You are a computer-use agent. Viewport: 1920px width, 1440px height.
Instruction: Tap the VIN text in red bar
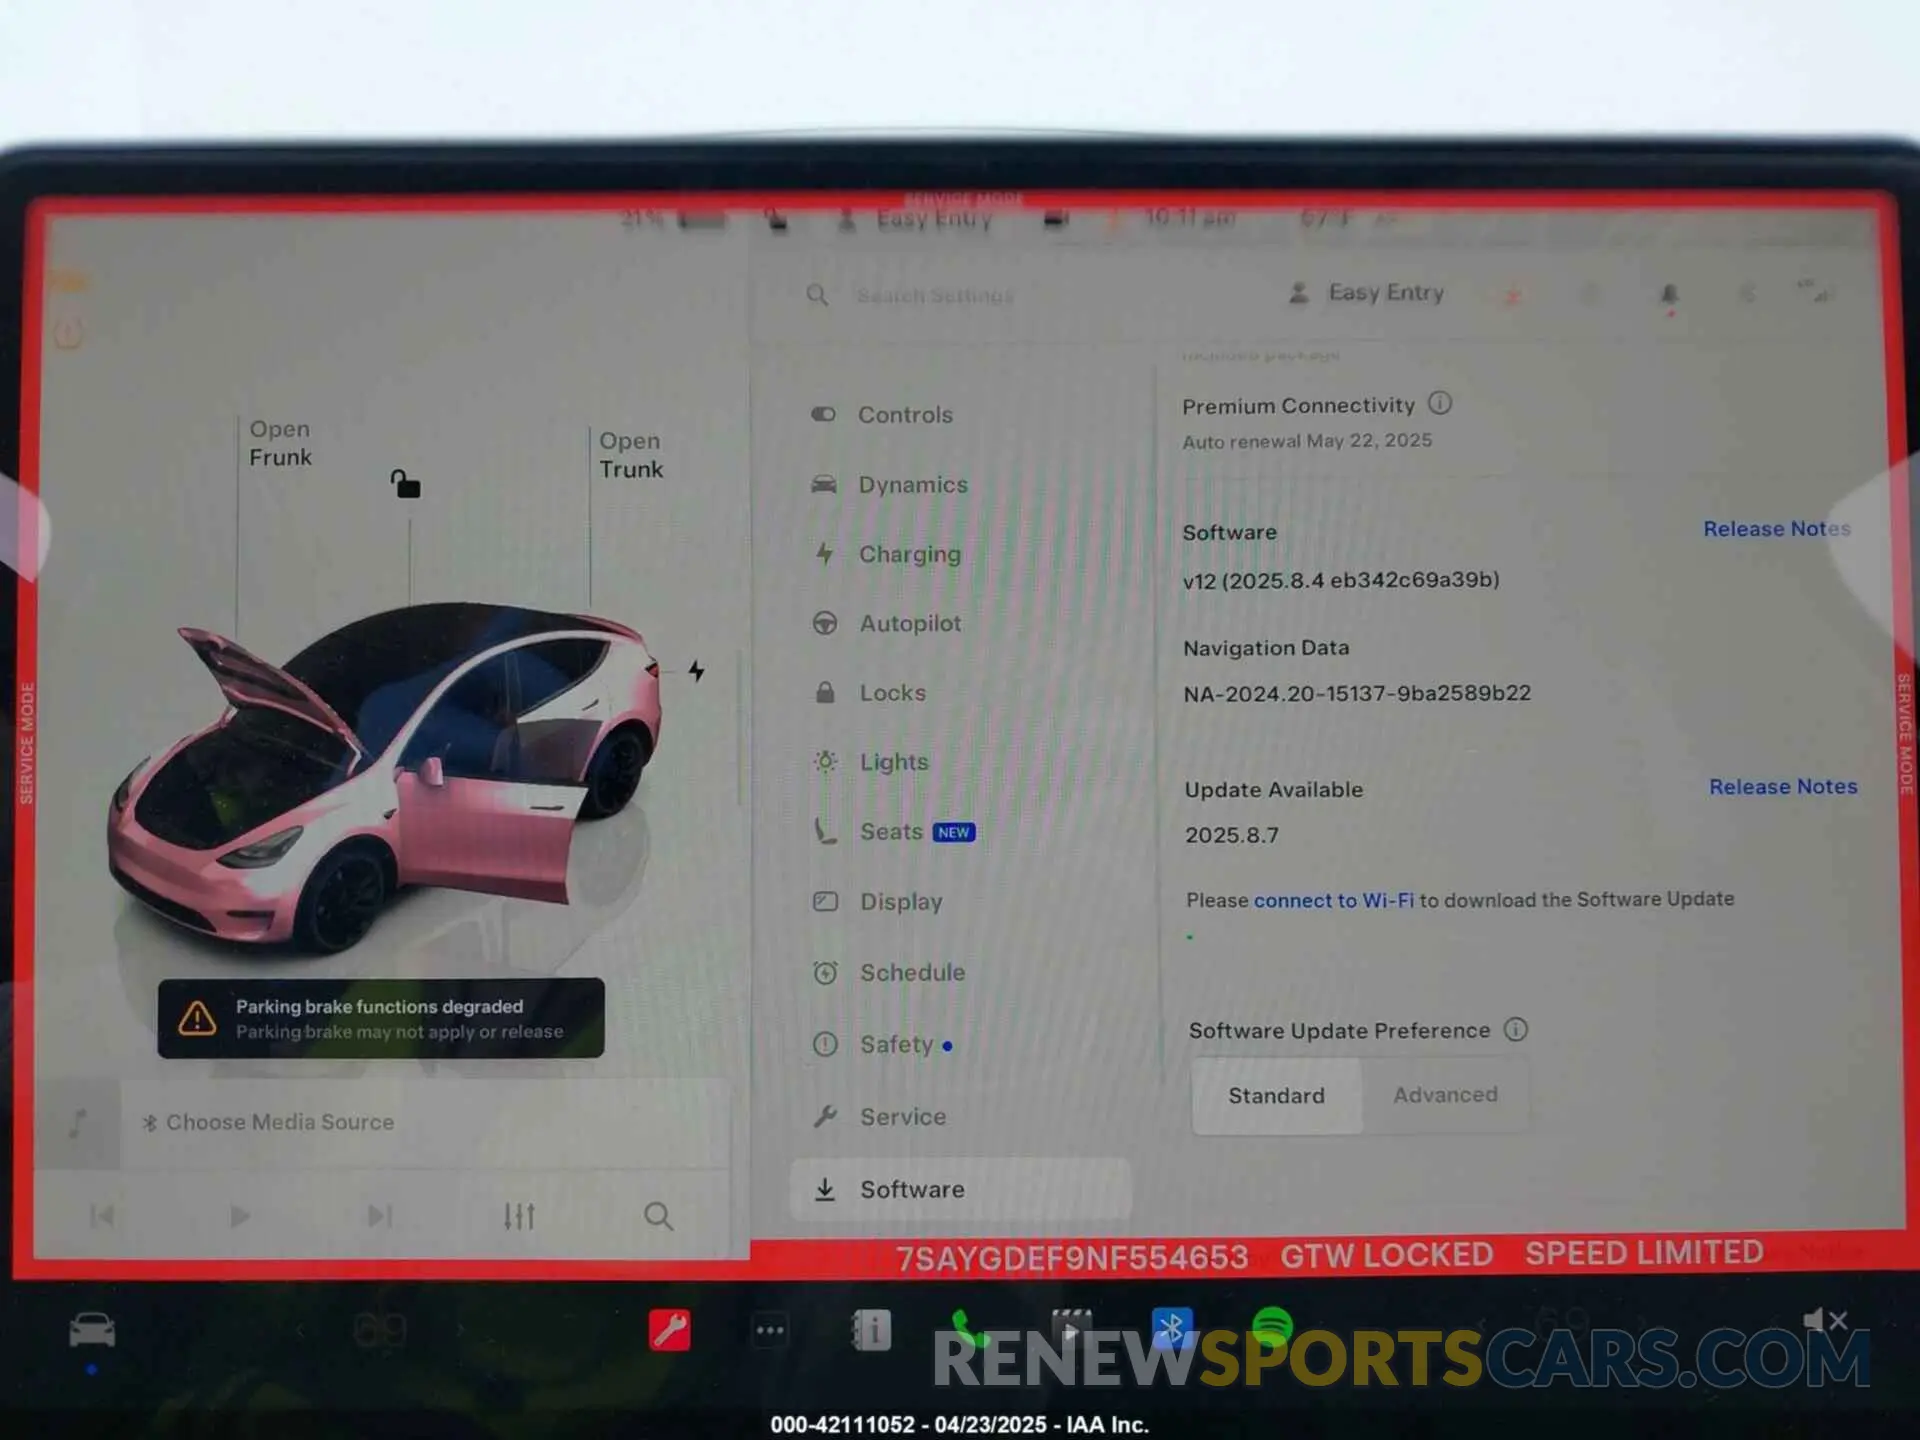[x=1072, y=1257]
